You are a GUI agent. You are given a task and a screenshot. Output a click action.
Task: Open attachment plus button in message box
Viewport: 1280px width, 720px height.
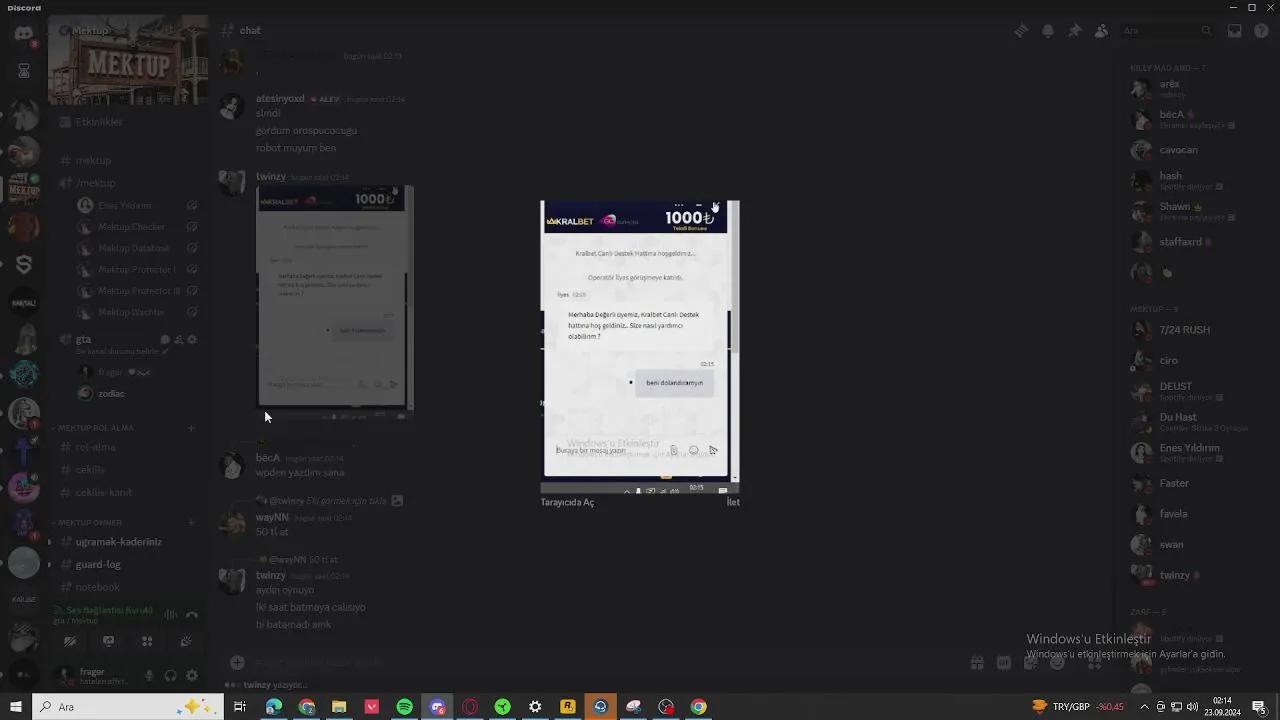click(x=237, y=662)
